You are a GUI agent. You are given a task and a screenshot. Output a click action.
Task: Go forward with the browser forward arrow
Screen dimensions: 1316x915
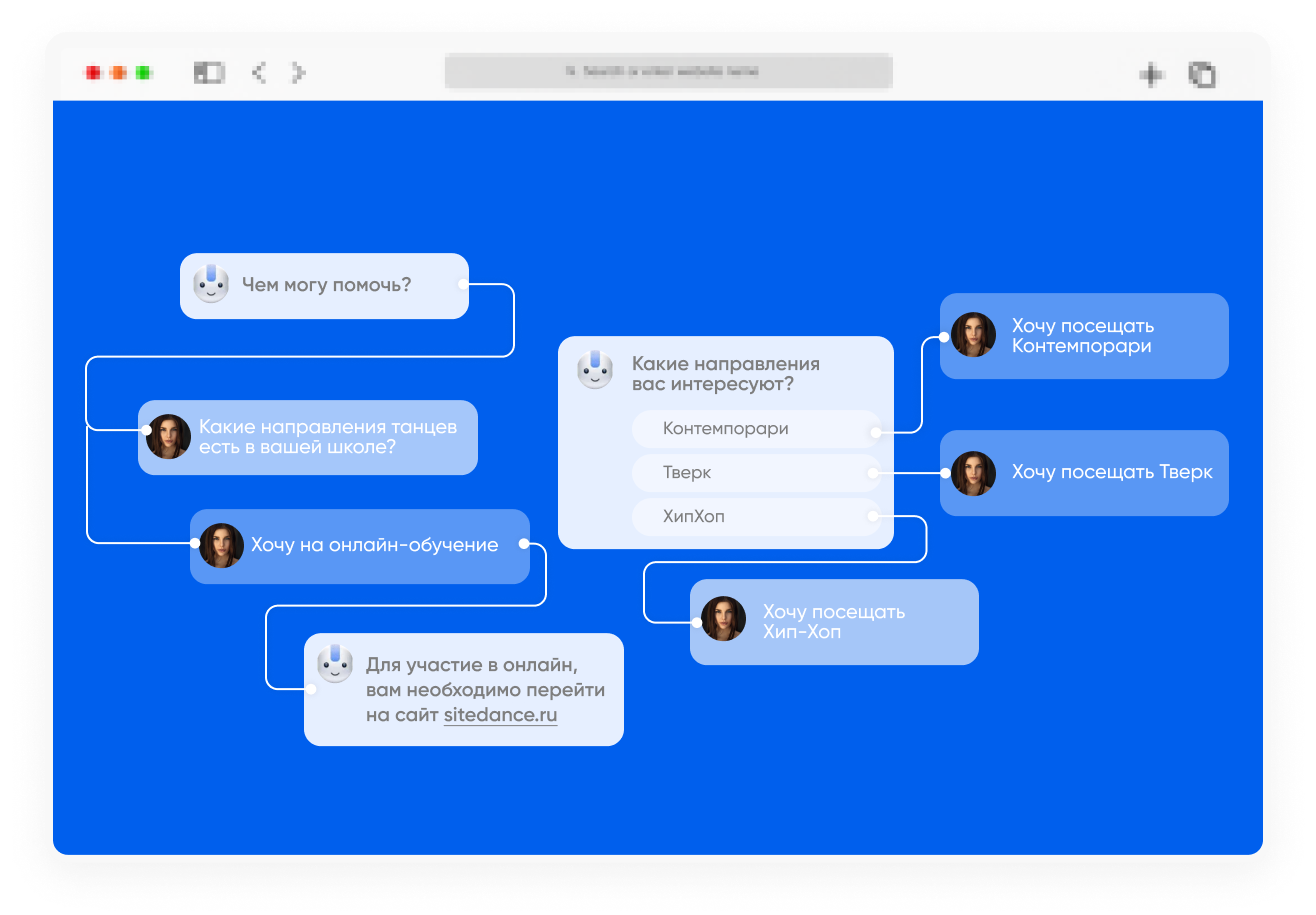click(298, 72)
